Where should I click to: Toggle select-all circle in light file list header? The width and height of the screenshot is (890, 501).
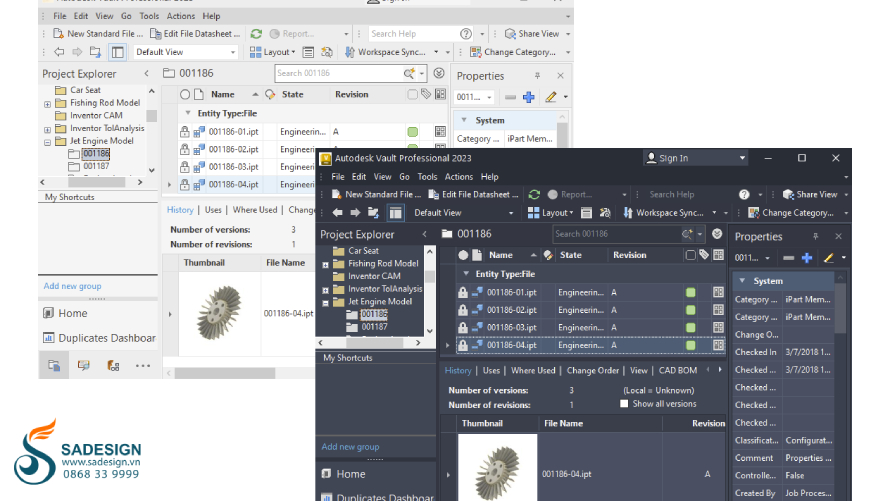[x=185, y=95]
